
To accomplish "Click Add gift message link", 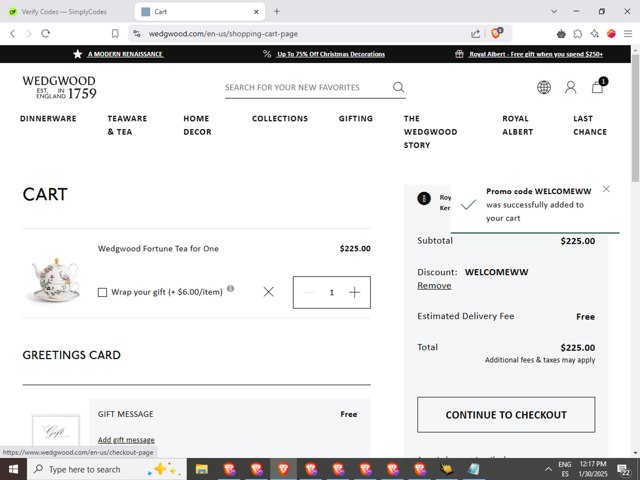I will pos(126,440).
